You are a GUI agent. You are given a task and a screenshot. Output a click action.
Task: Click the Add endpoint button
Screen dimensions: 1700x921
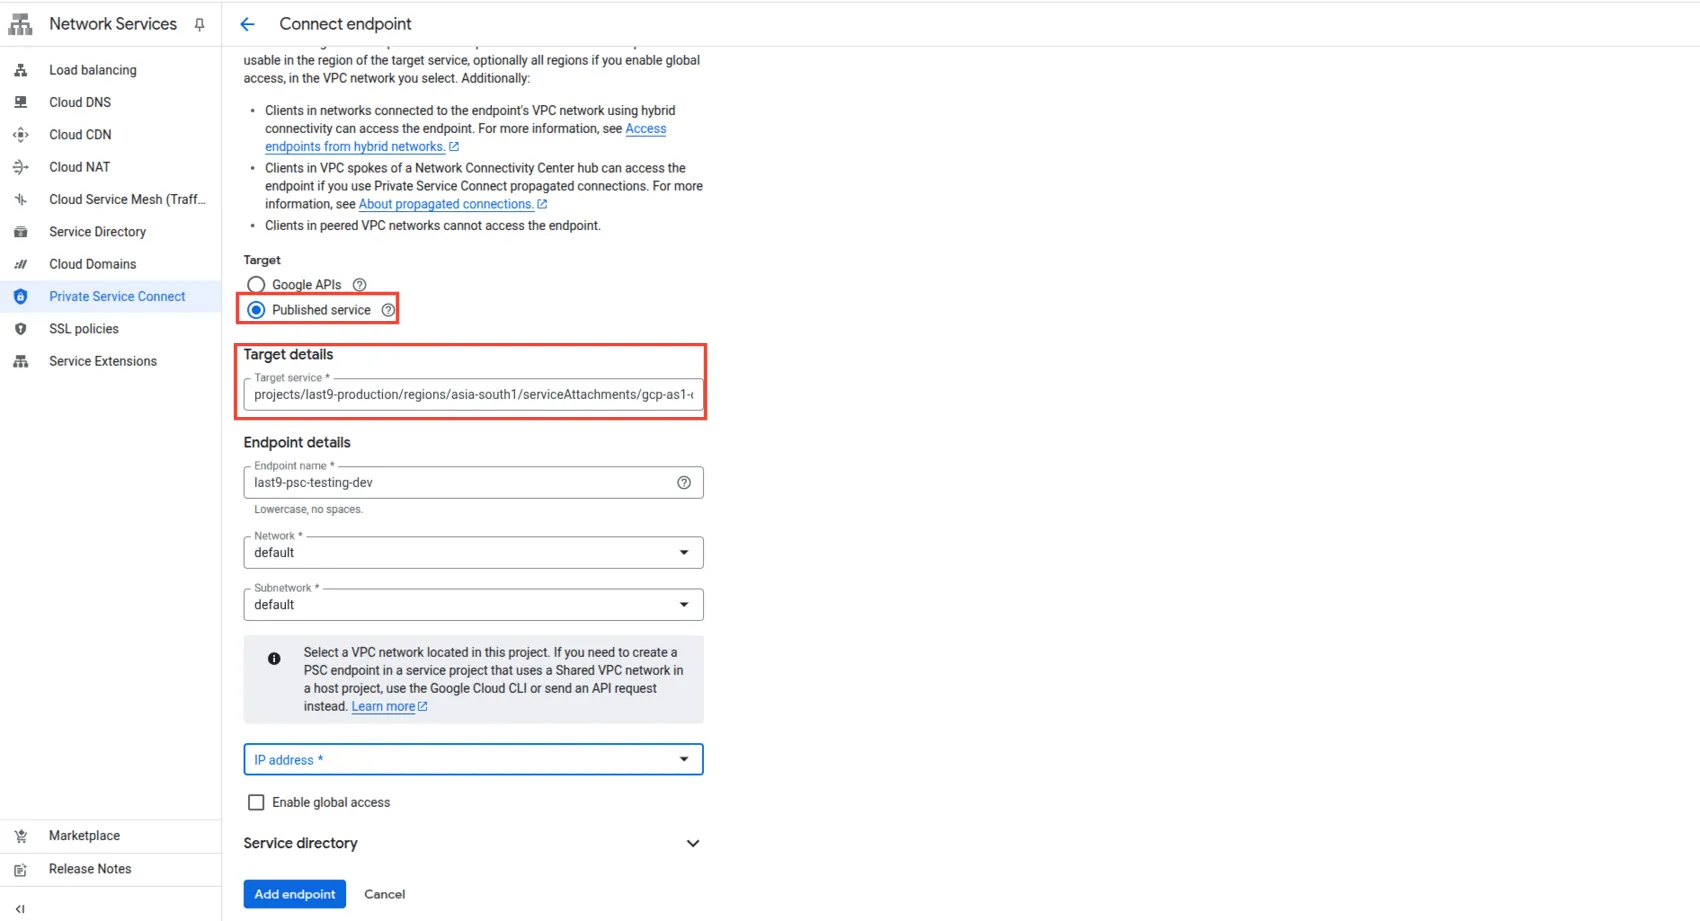click(294, 894)
